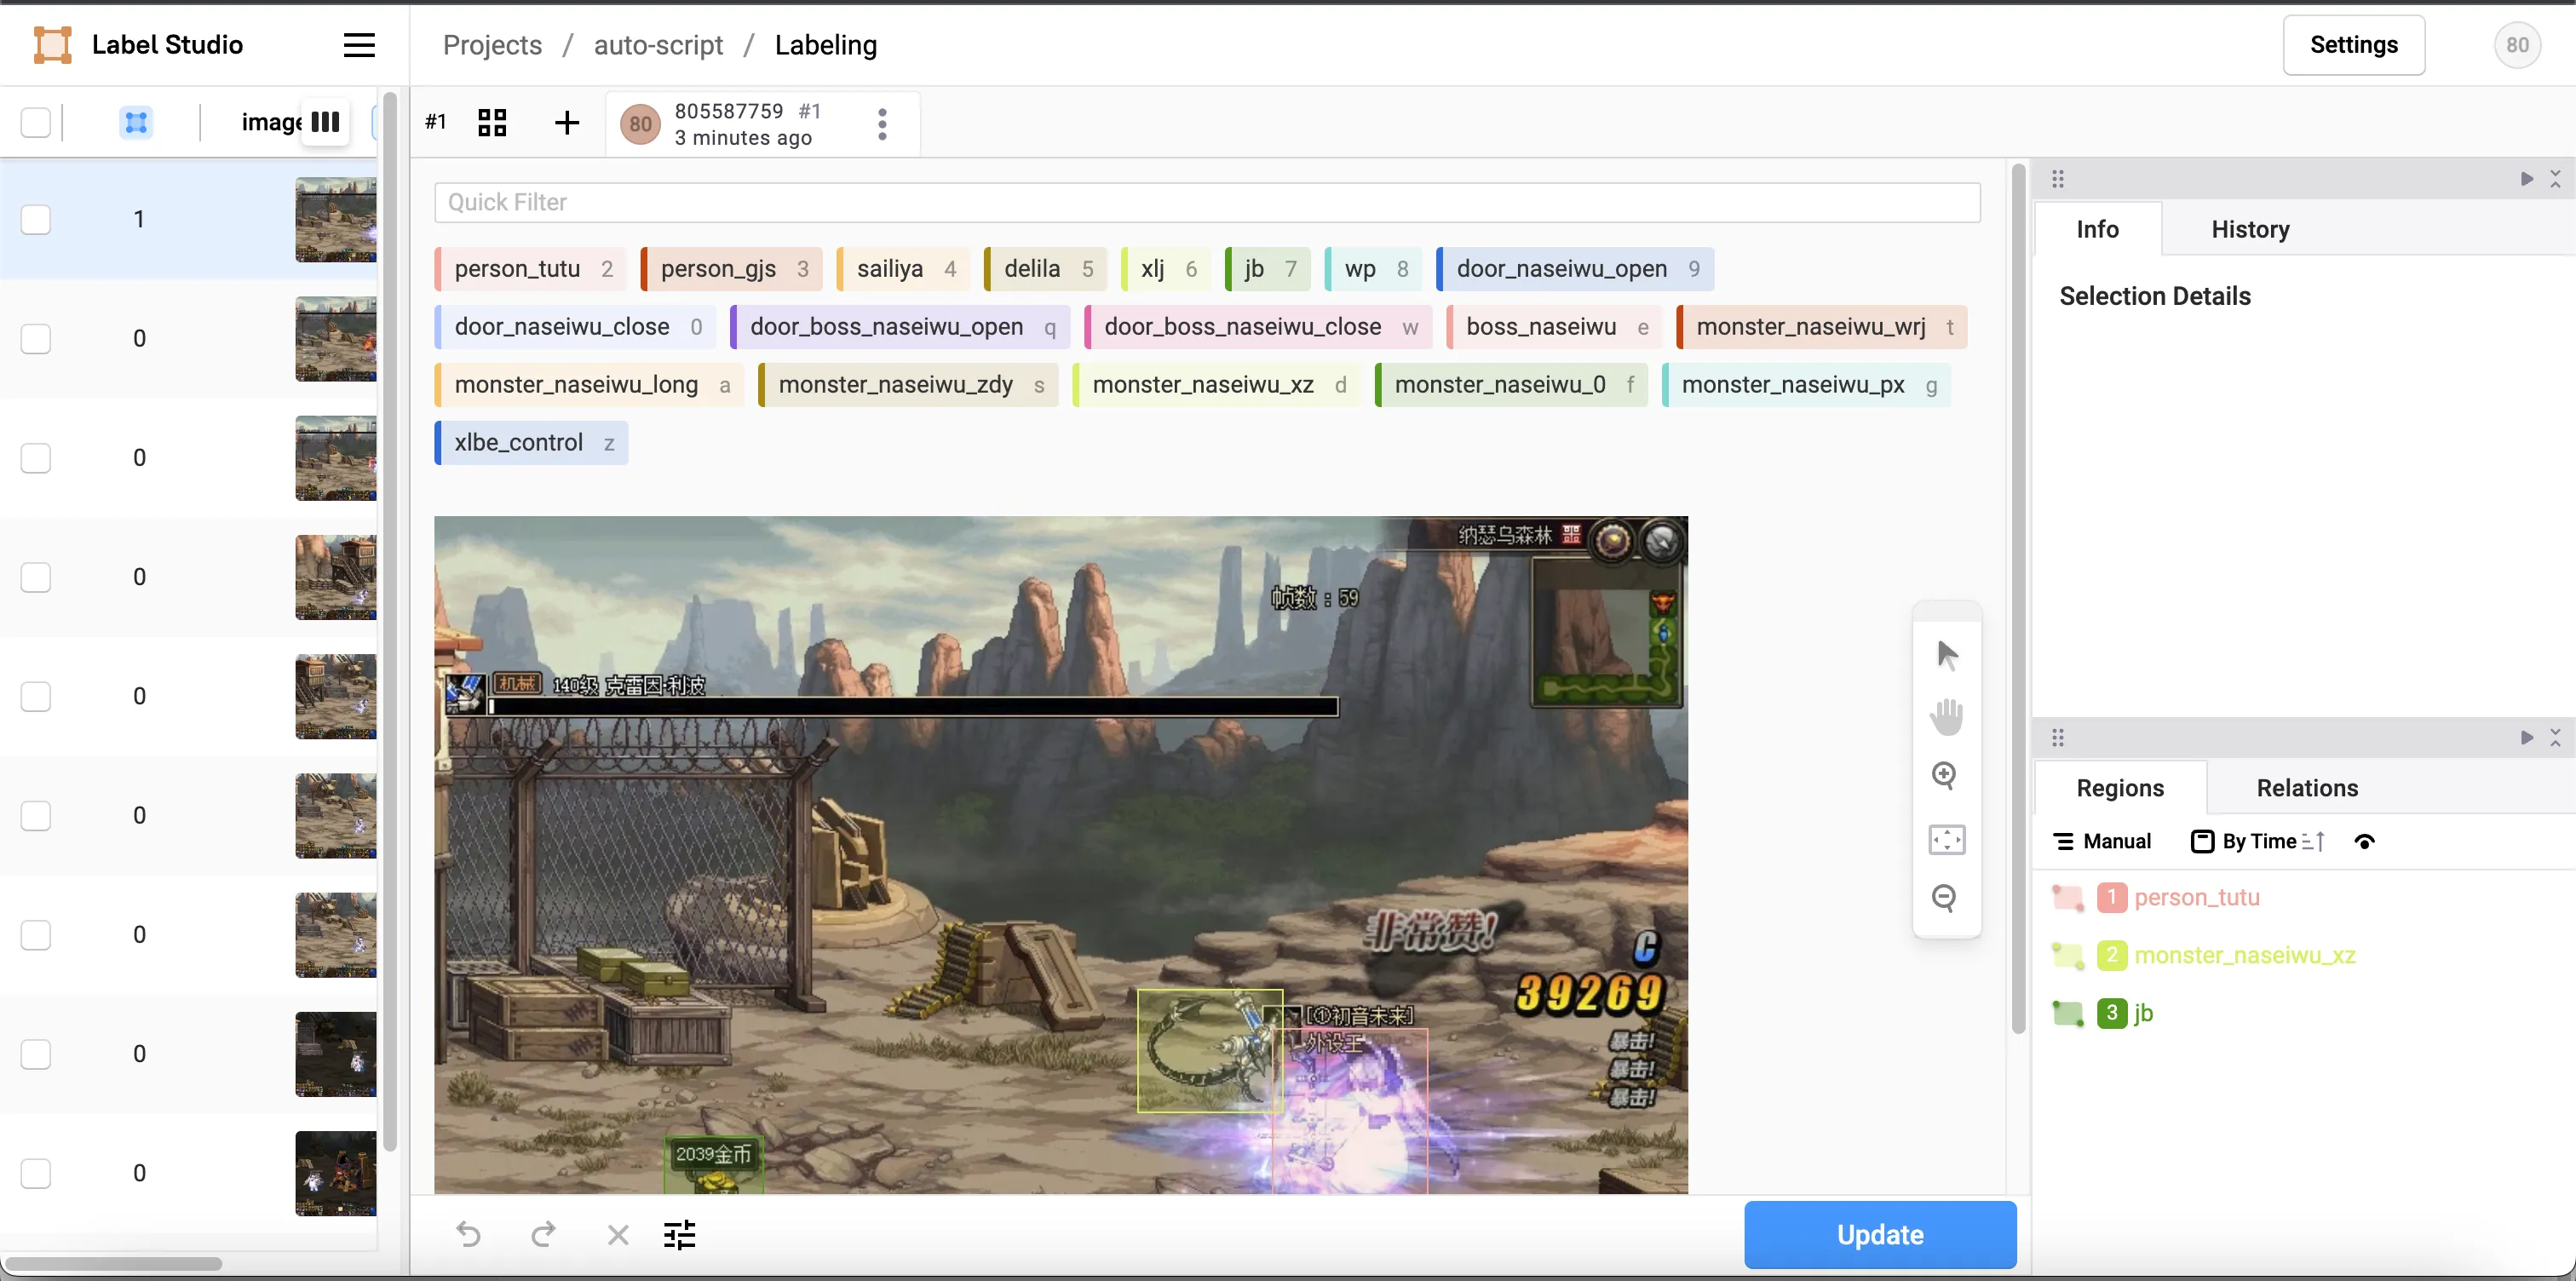Toggle visibility of all regions eye icon

pos(2364,842)
